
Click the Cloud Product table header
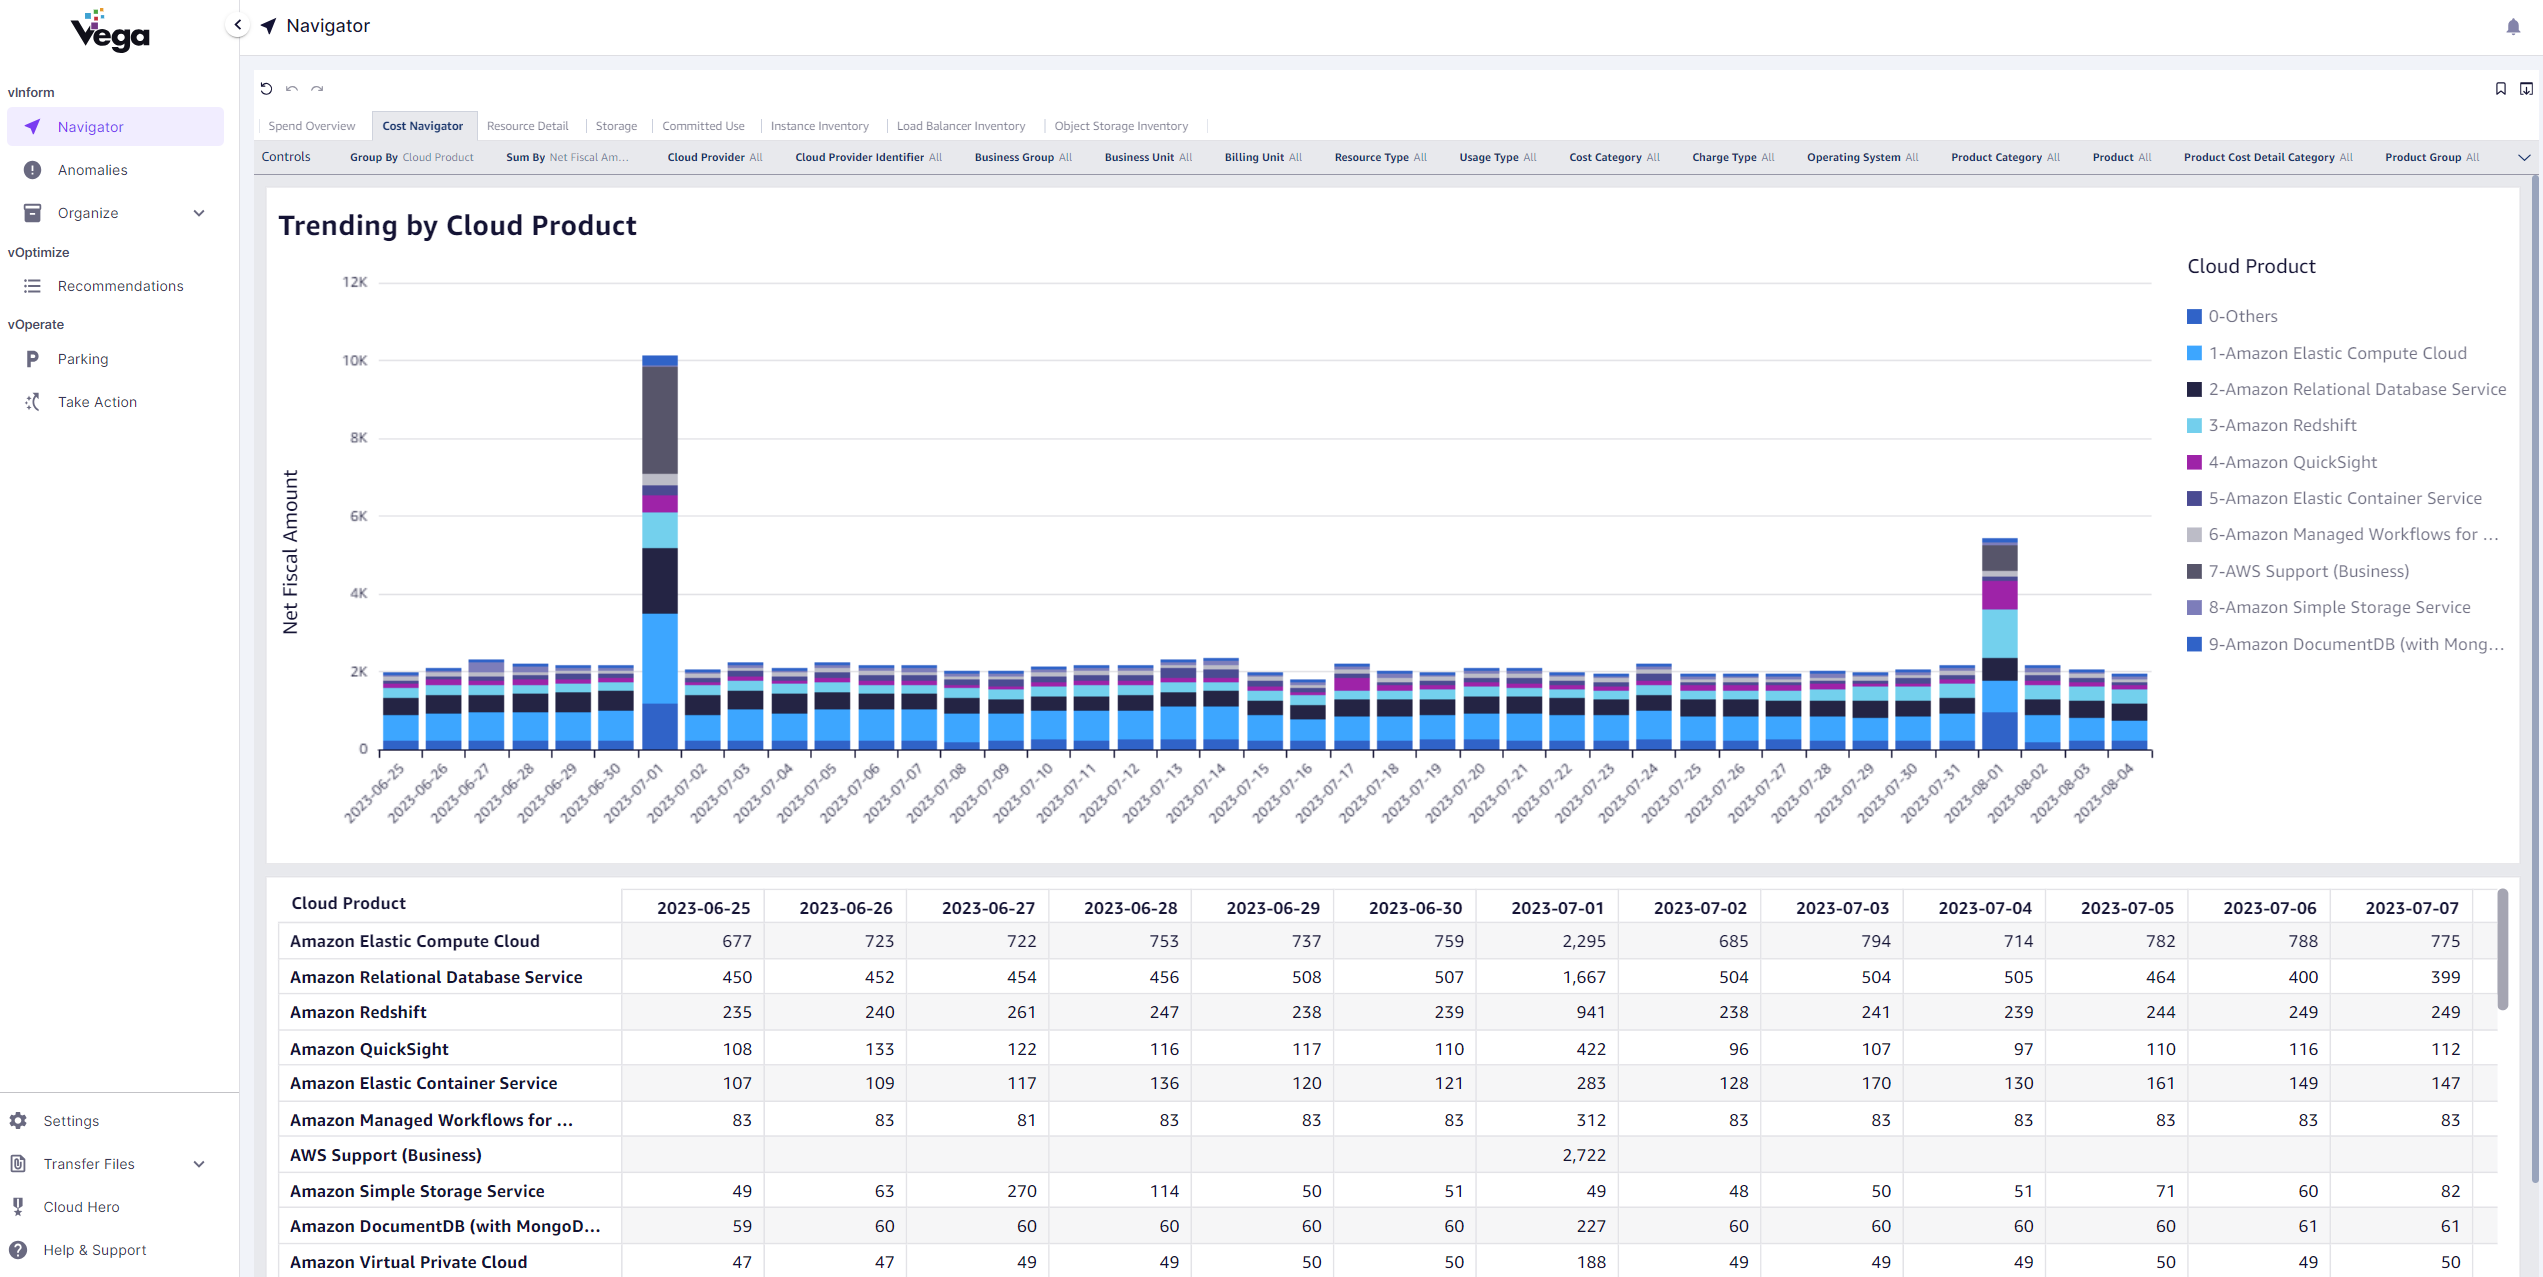pos(348,903)
